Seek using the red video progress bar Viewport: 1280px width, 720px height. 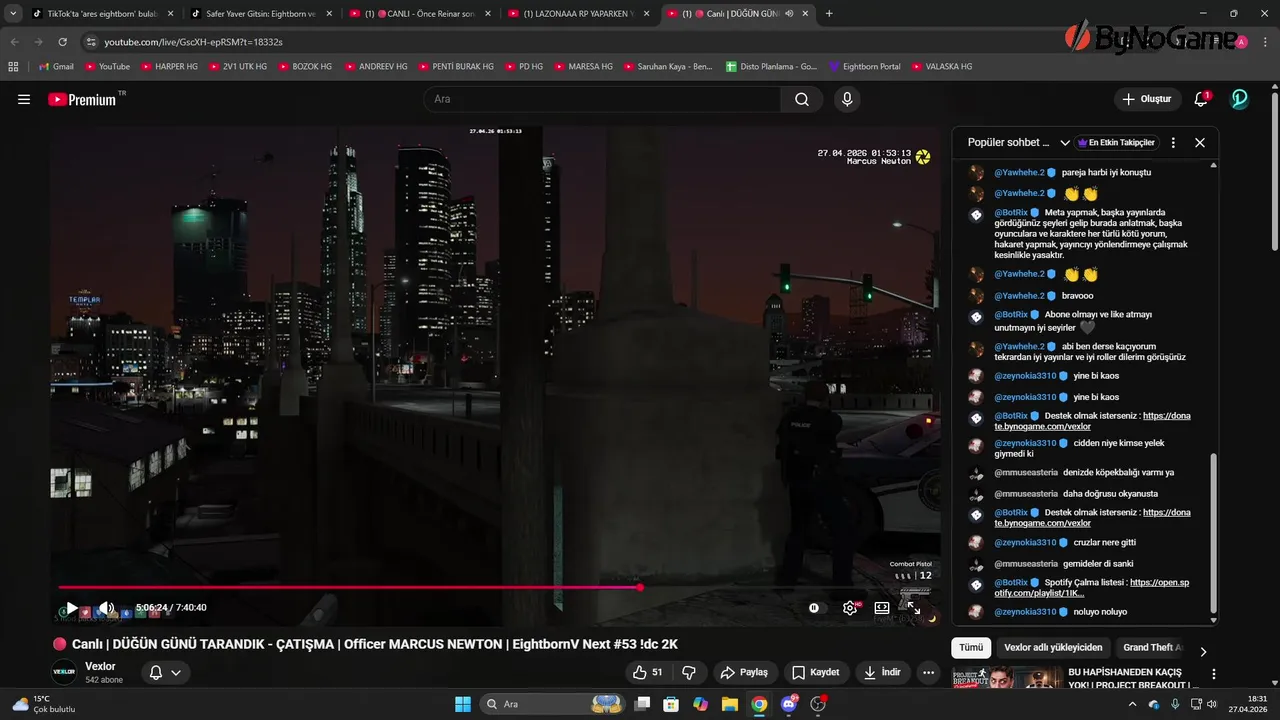(494, 587)
